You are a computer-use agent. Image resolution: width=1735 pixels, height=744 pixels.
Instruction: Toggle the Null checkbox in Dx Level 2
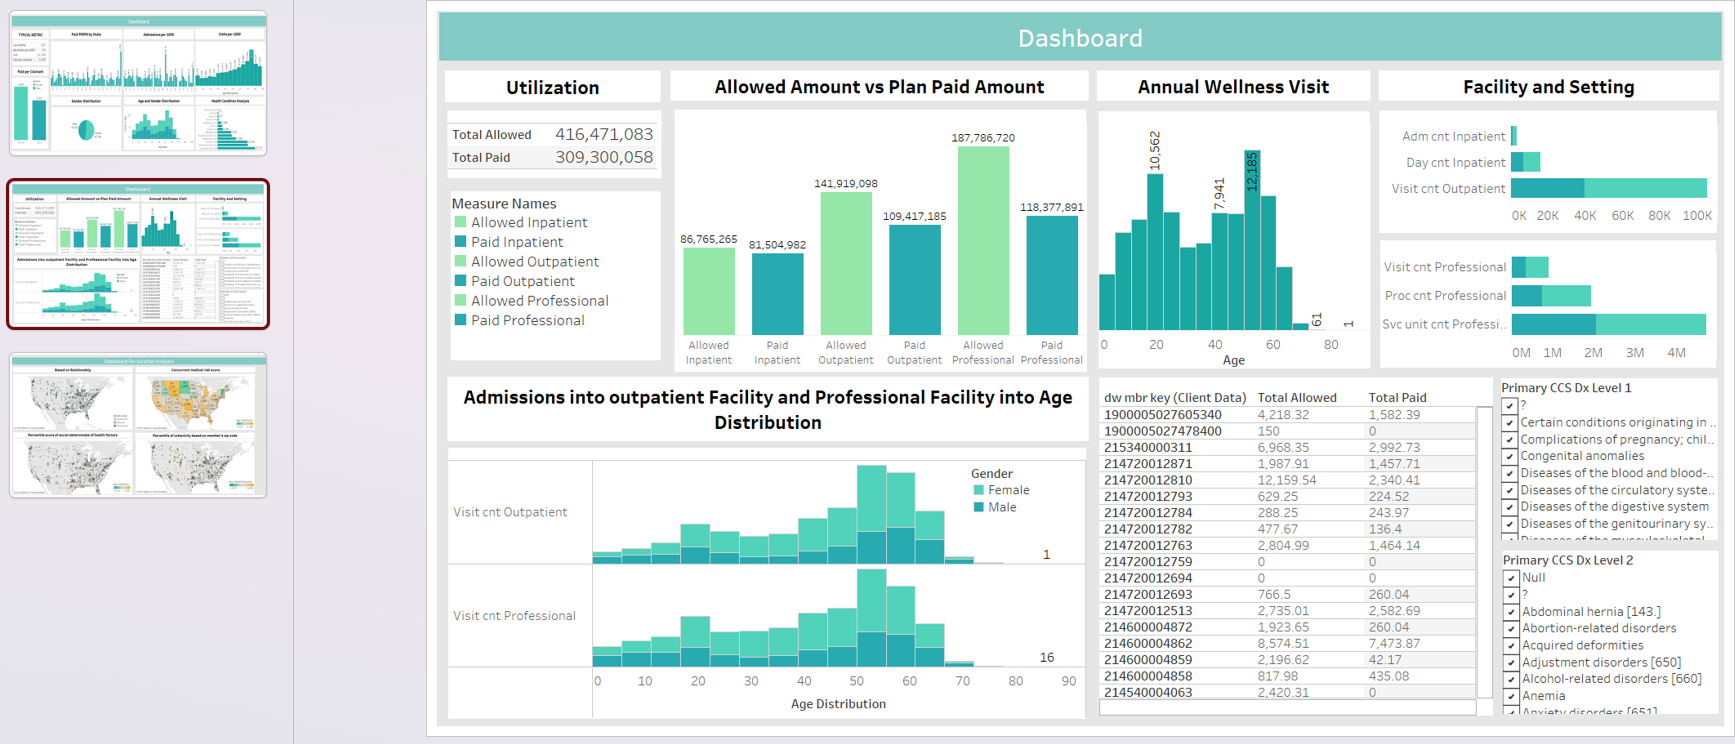pos(1511,578)
